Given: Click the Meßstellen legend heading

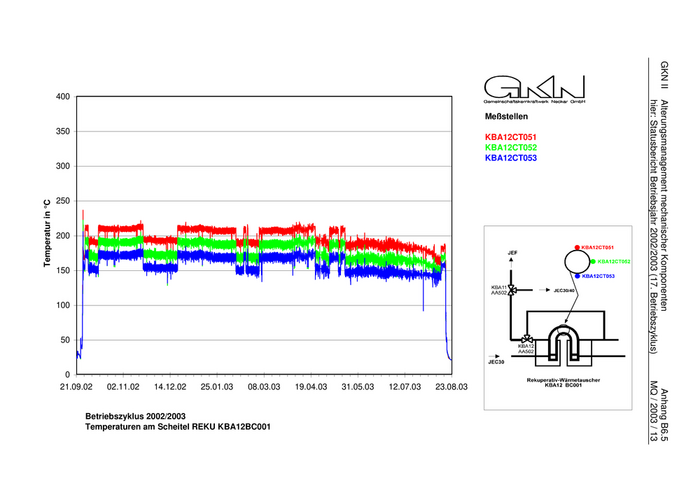Looking at the screenshot, I should pyautogui.click(x=505, y=117).
